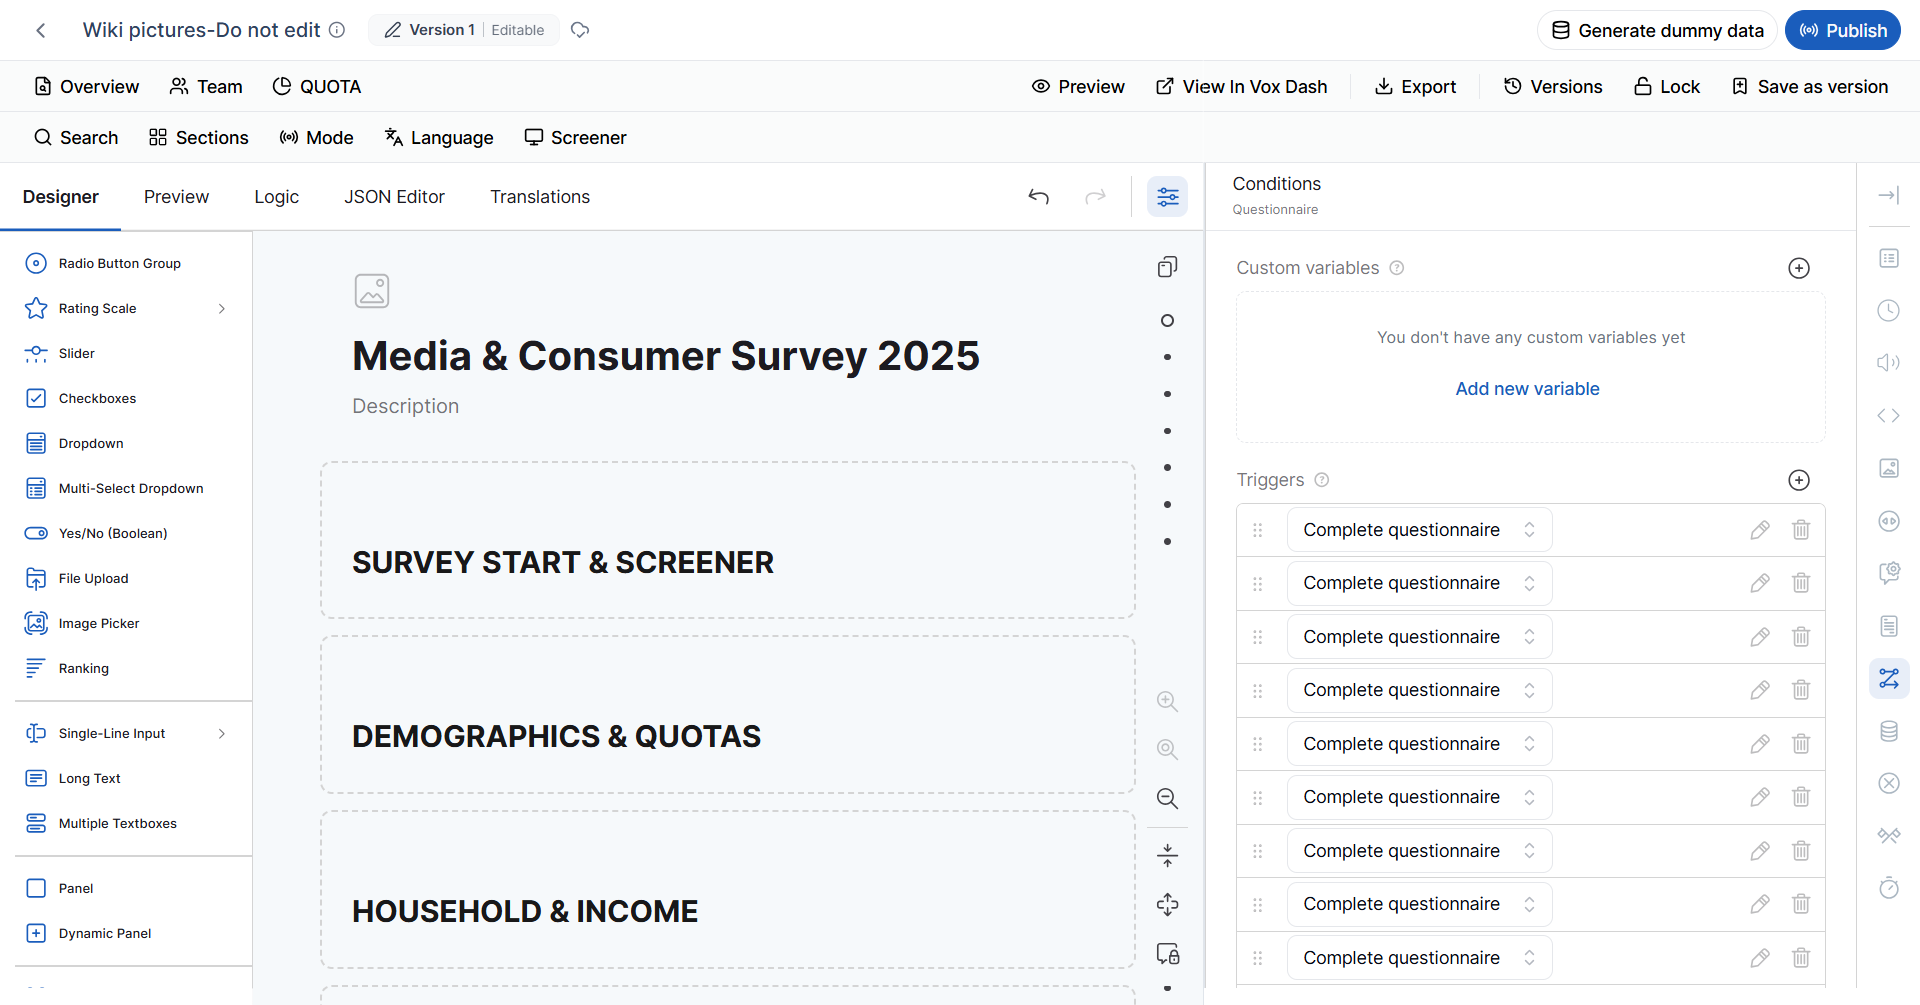The width and height of the screenshot is (1920, 1005).
Task: Click the Media & Consumer Survey 2025 title
Action: coord(666,356)
